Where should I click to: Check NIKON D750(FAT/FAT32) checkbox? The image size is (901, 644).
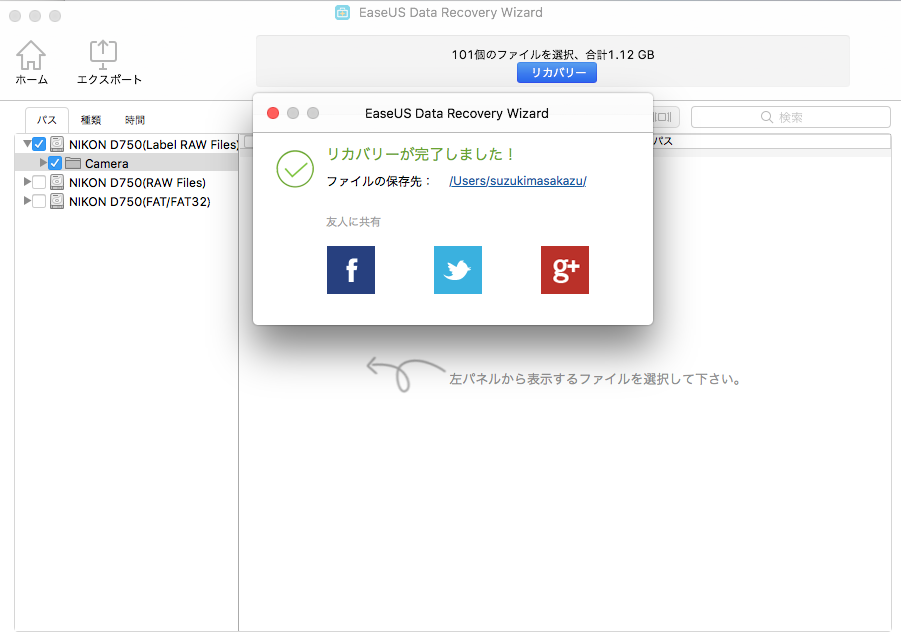[x=39, y=202]
